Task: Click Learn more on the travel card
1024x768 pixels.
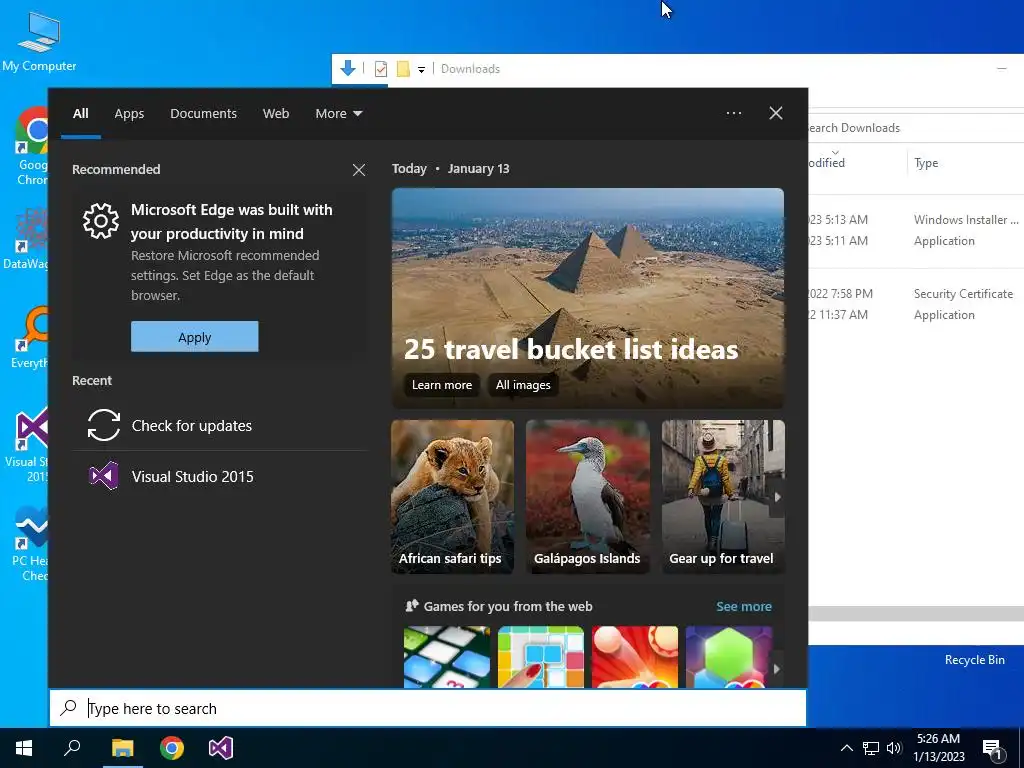Action: click(x=441, y=385)
